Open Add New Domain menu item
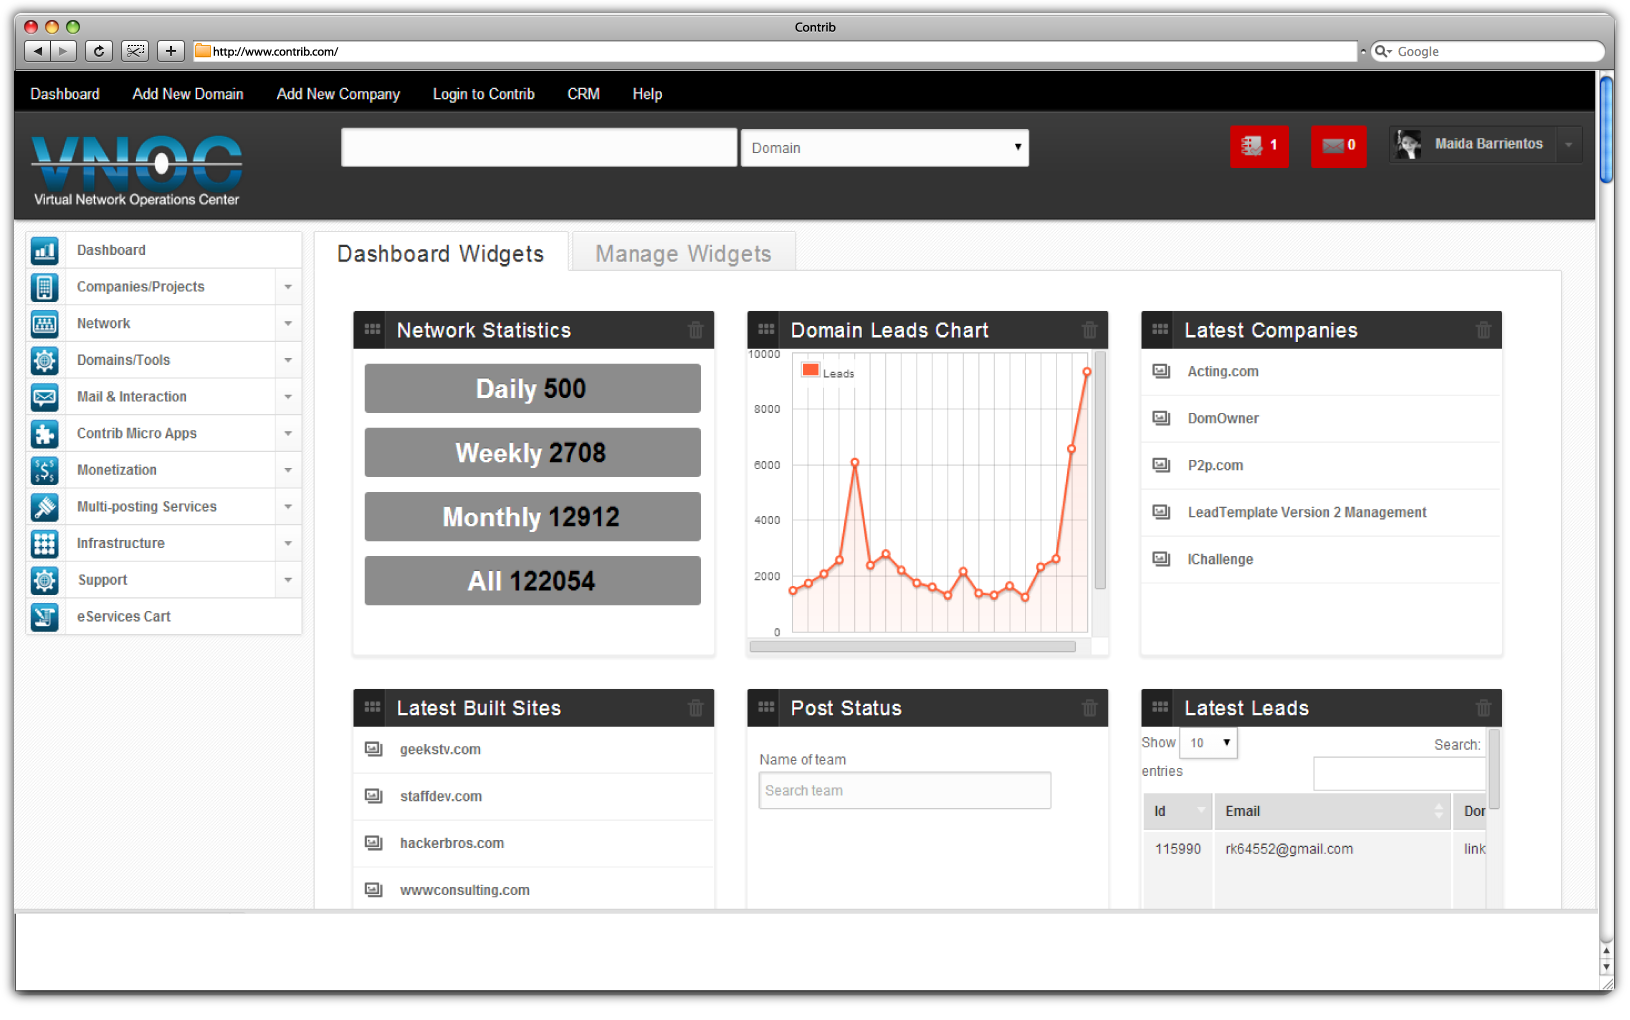Image resolution: width=1630 pixels, height=1020 pixels. [x=188, y=94]
